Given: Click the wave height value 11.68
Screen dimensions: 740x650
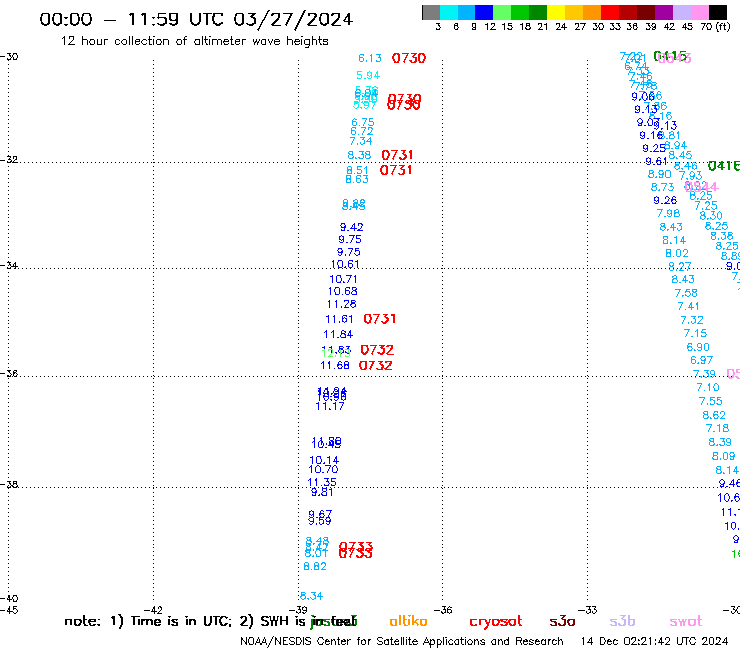Looking at the screenshot, I should coord(335,365).
